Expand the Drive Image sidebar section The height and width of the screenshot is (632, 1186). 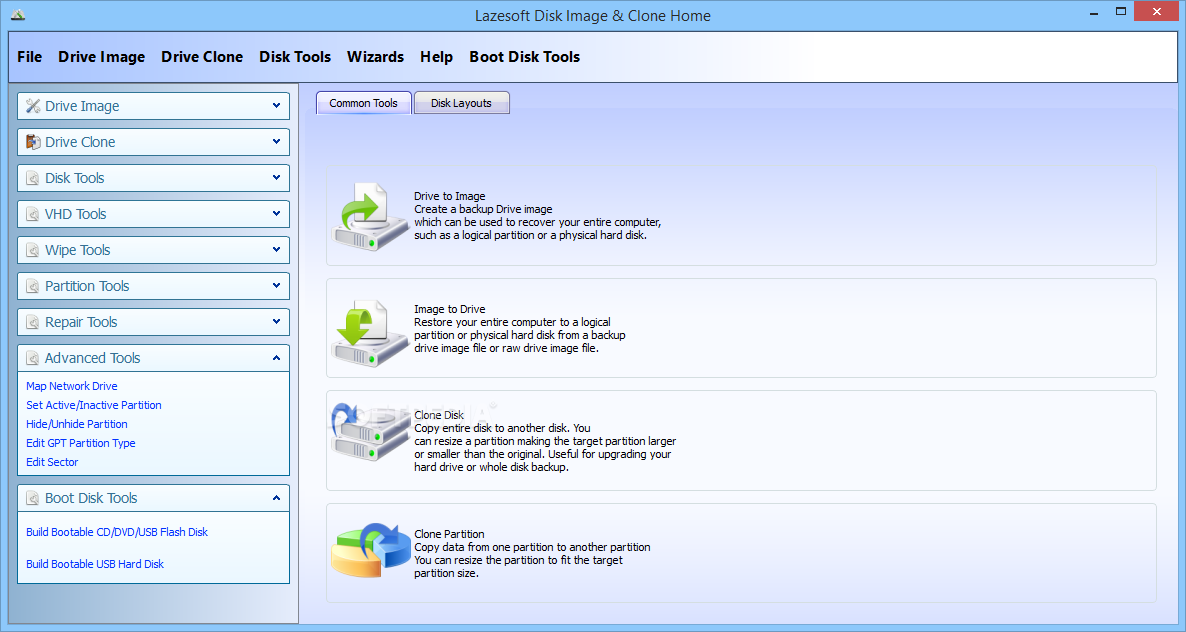[276, 106]
